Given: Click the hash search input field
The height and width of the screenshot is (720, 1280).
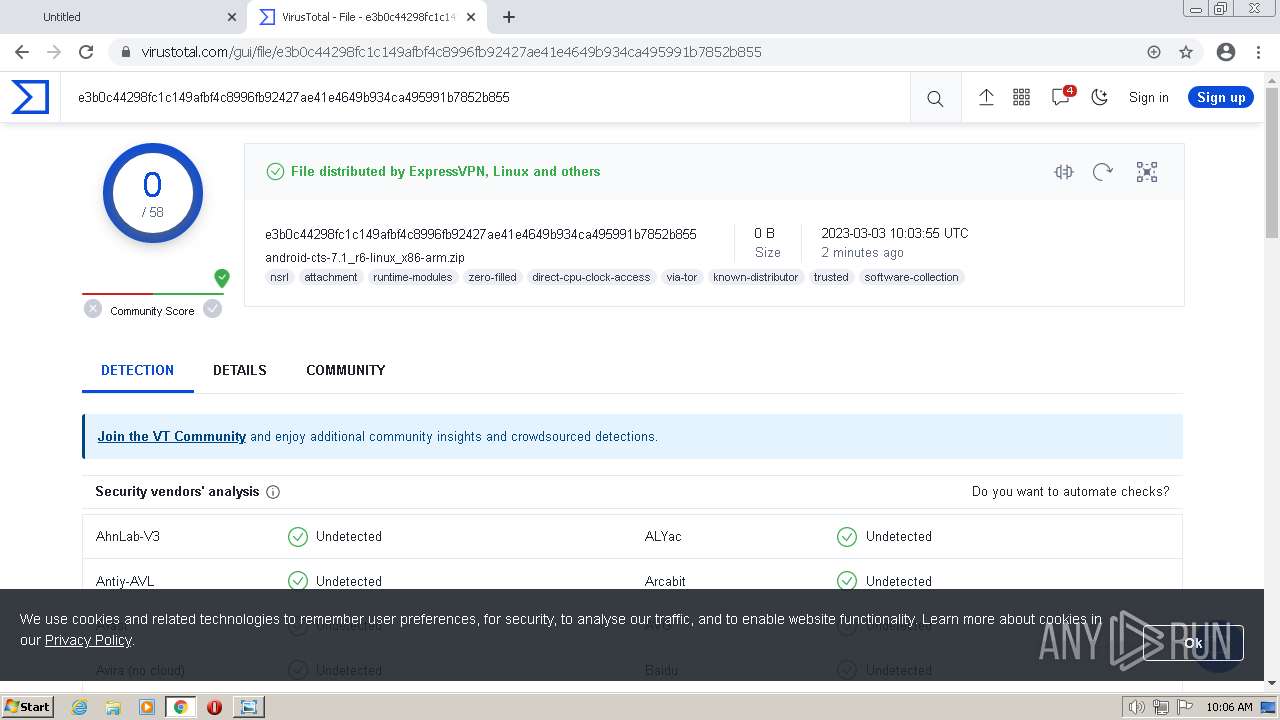Looking at the screenshot, I should [x=485, y=97].
